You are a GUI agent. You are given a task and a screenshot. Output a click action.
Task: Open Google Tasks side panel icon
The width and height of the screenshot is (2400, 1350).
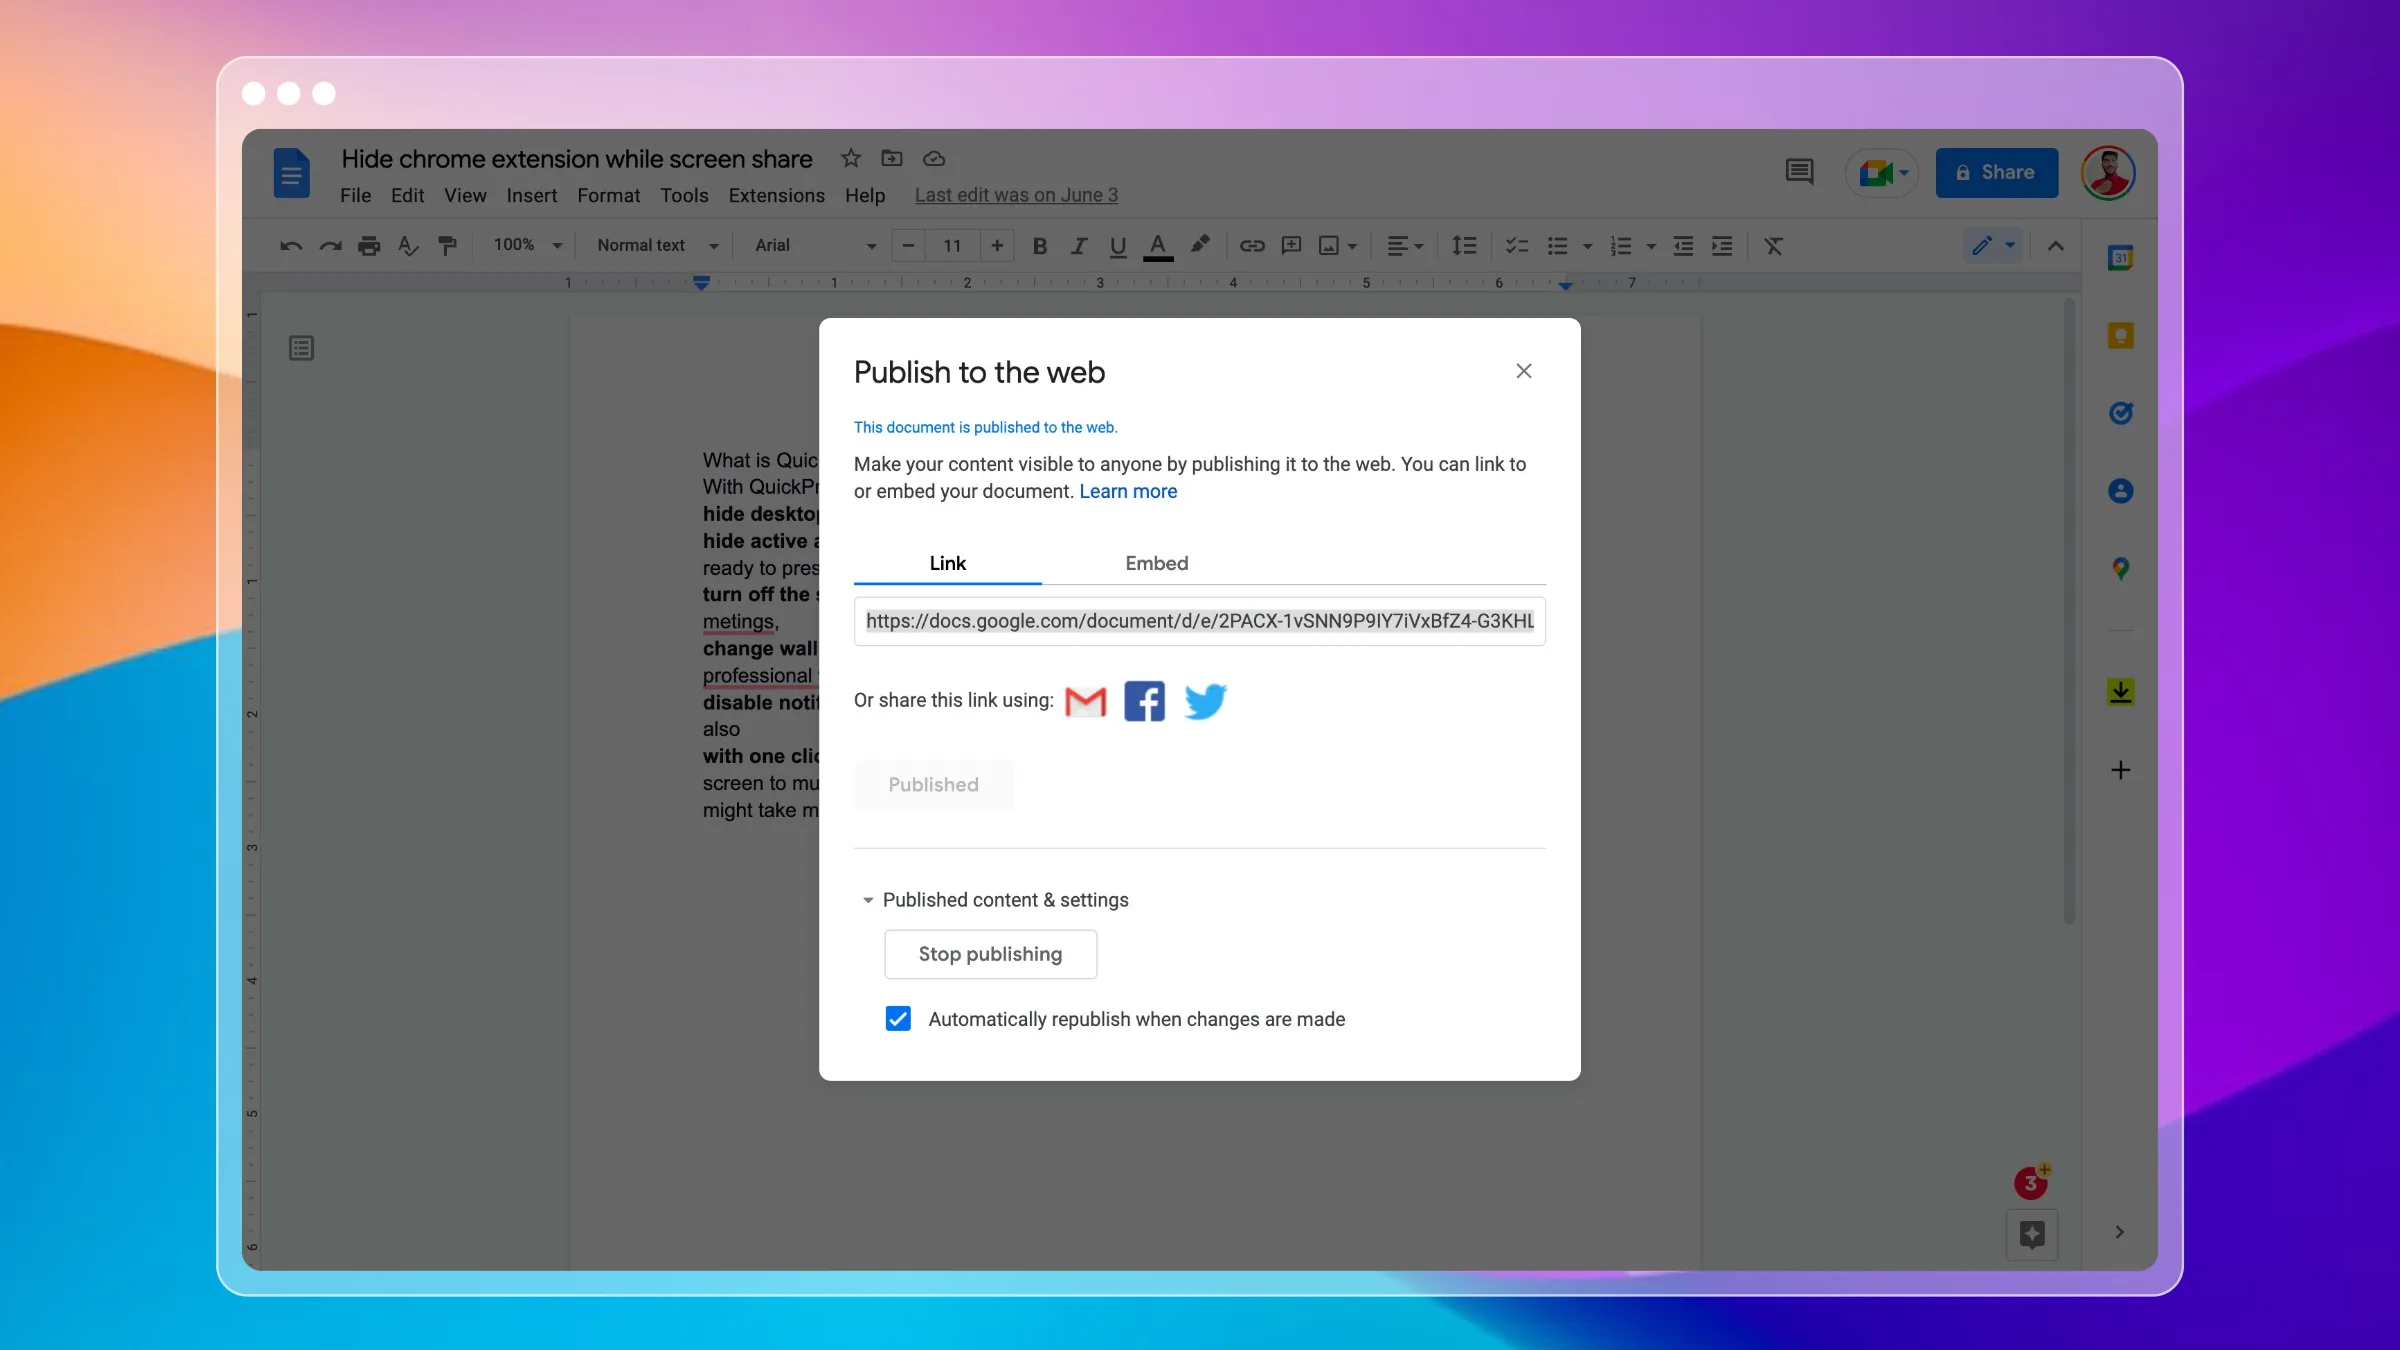(x=2120, y=413)
